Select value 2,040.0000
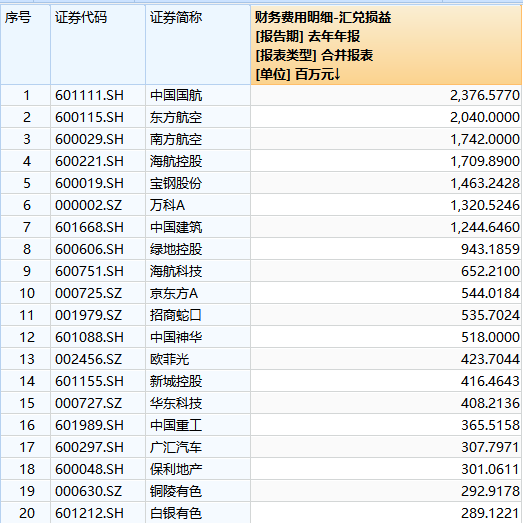 click(485, 117)
